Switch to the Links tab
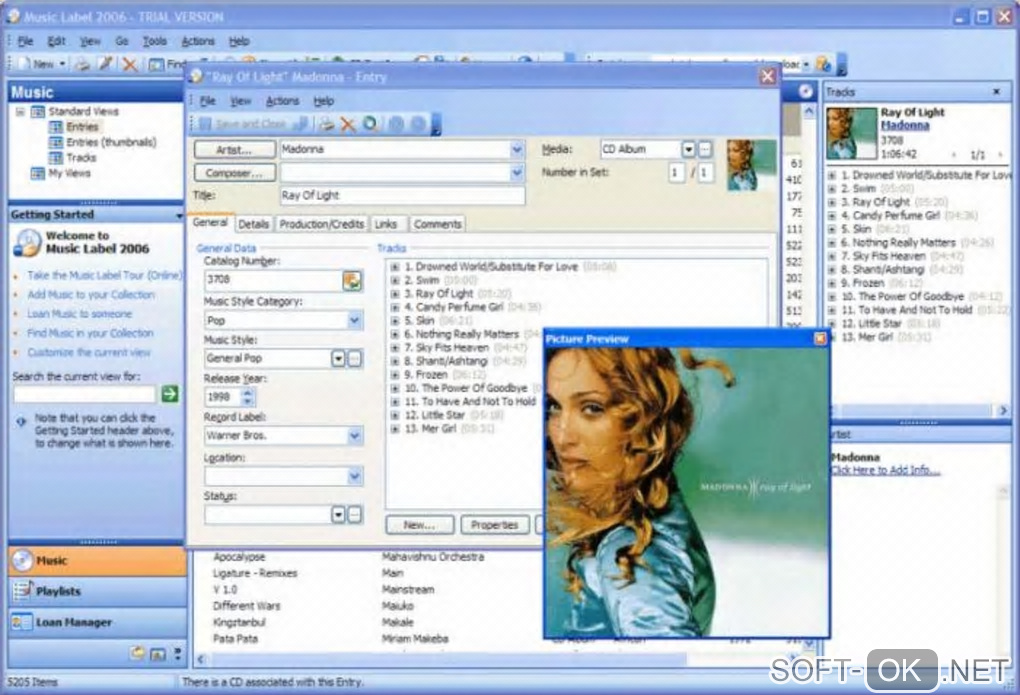 pos(386,224)
